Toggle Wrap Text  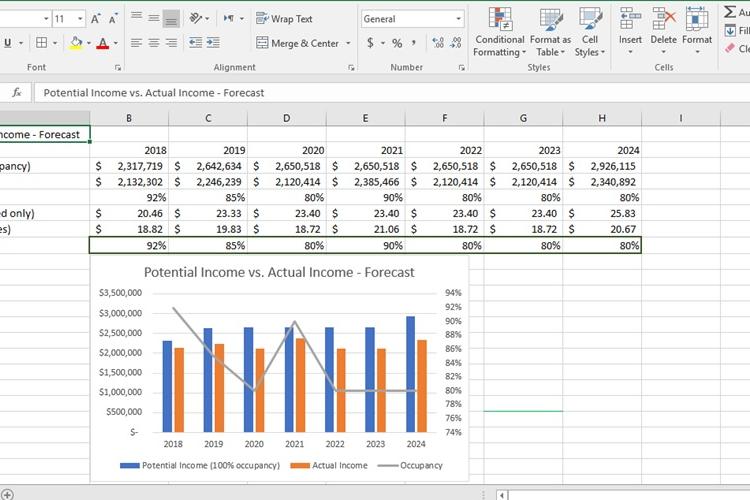point(284,19)
